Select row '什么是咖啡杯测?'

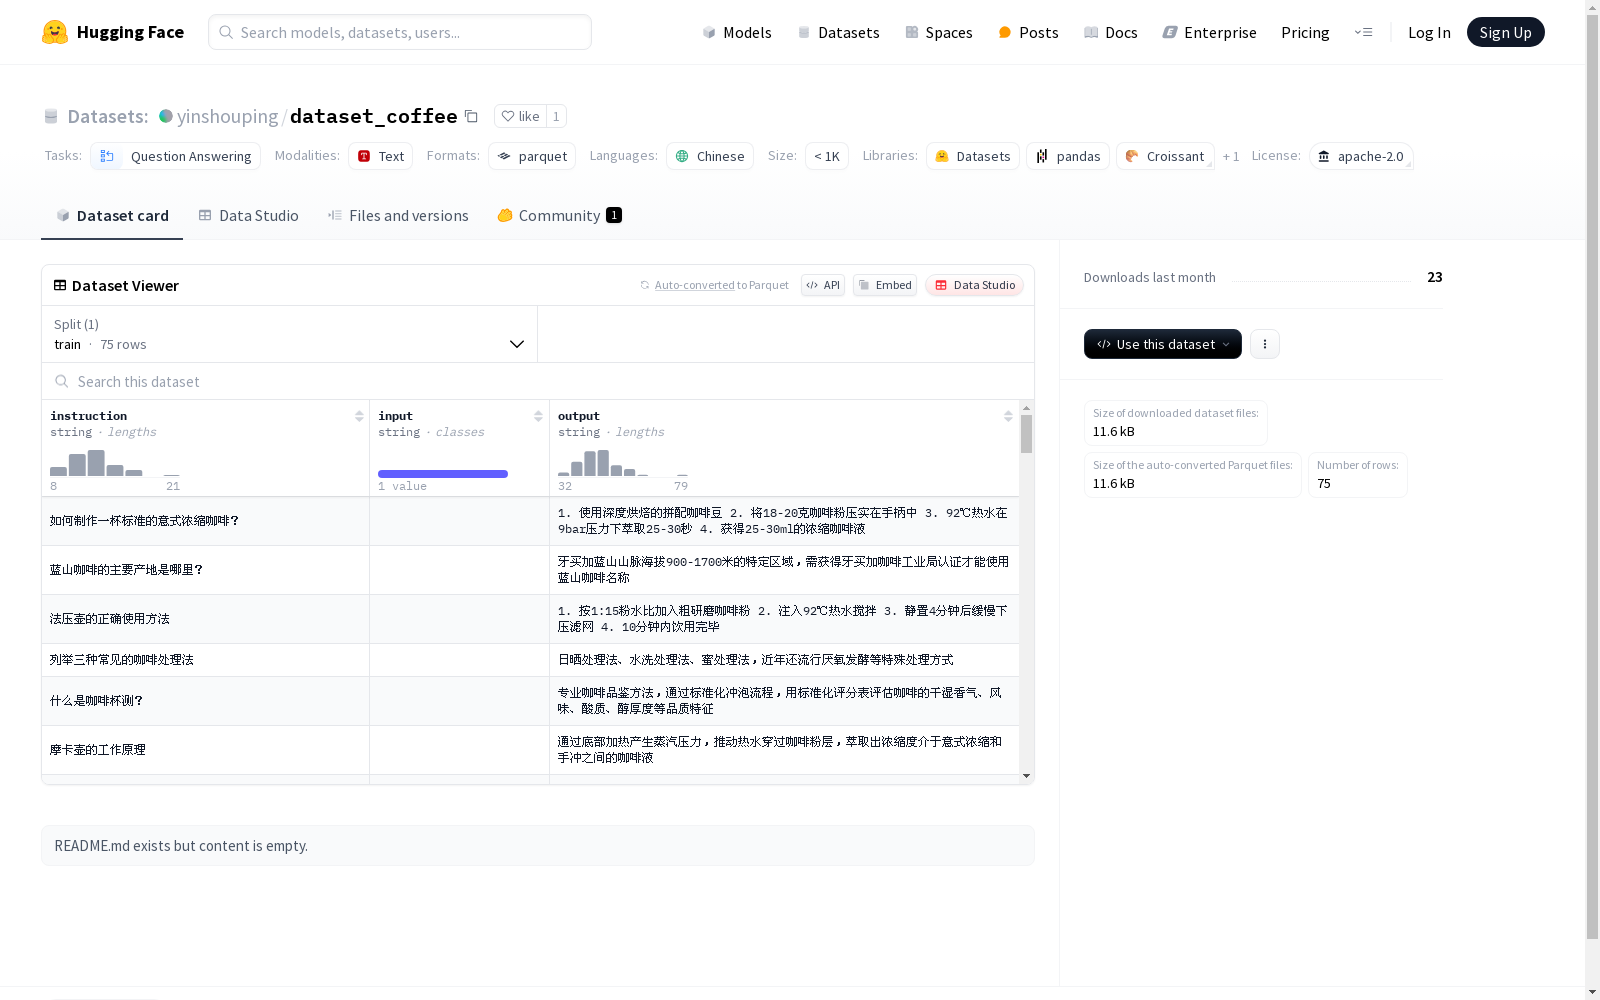click(530, 701)
